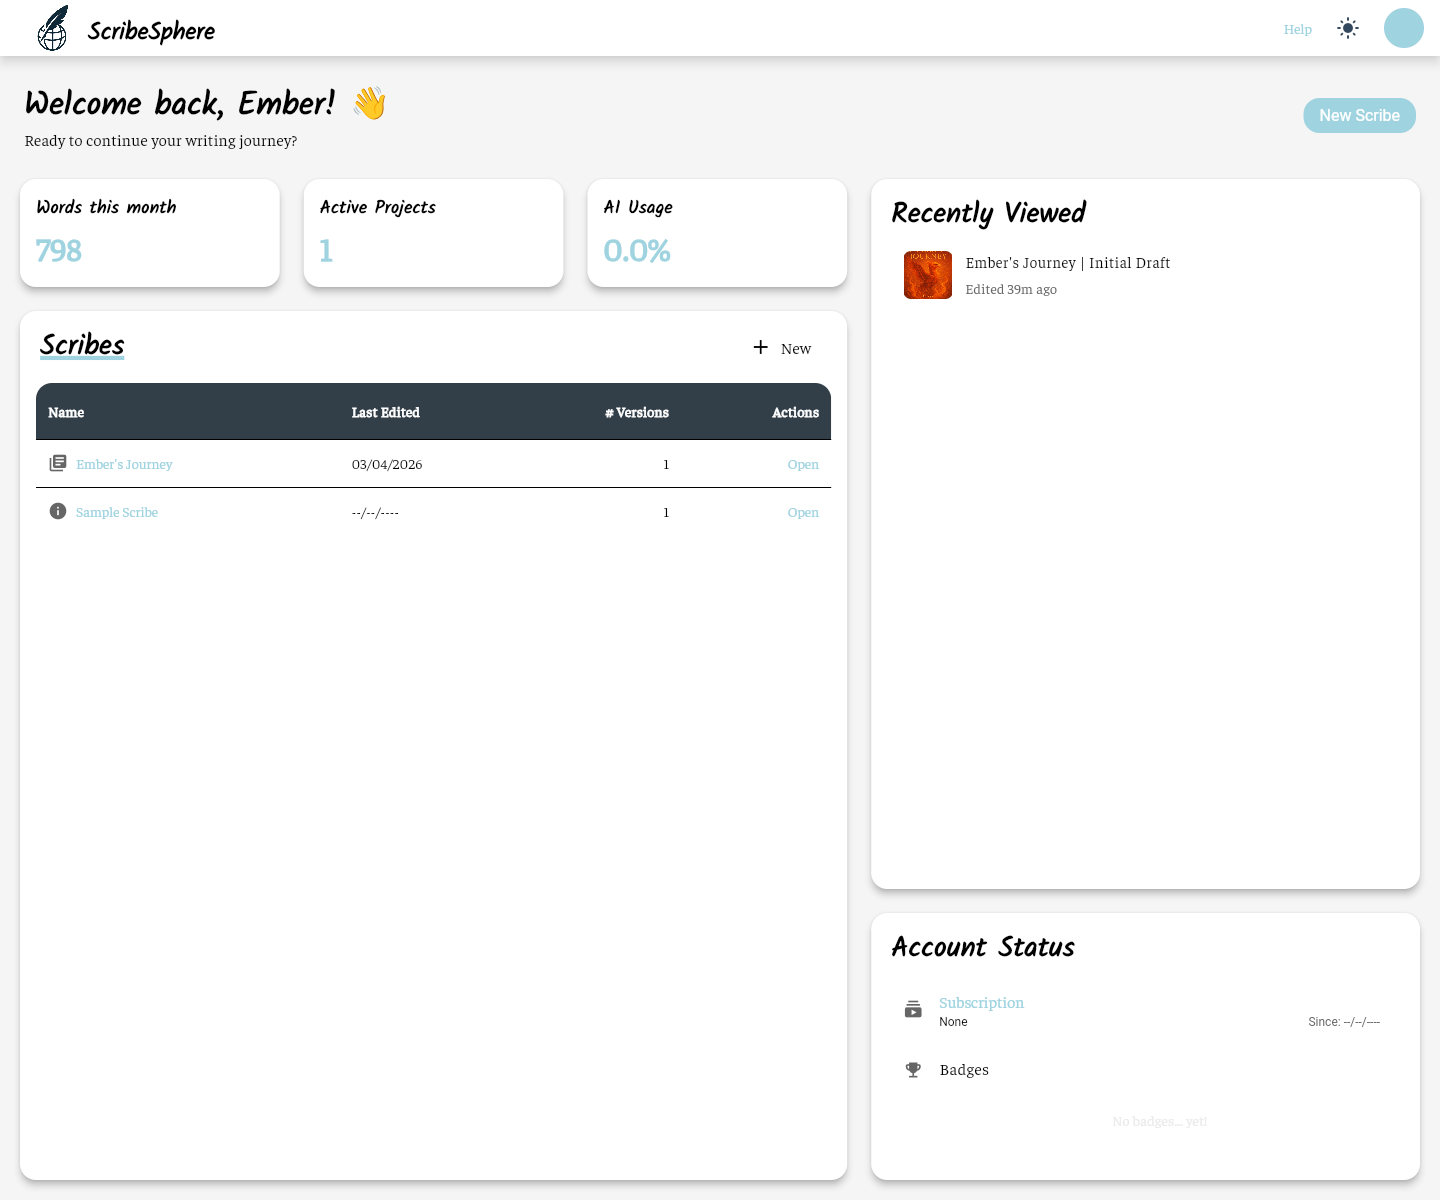
Task: Click the Scribes section heading
Action: tap(82, 345)
